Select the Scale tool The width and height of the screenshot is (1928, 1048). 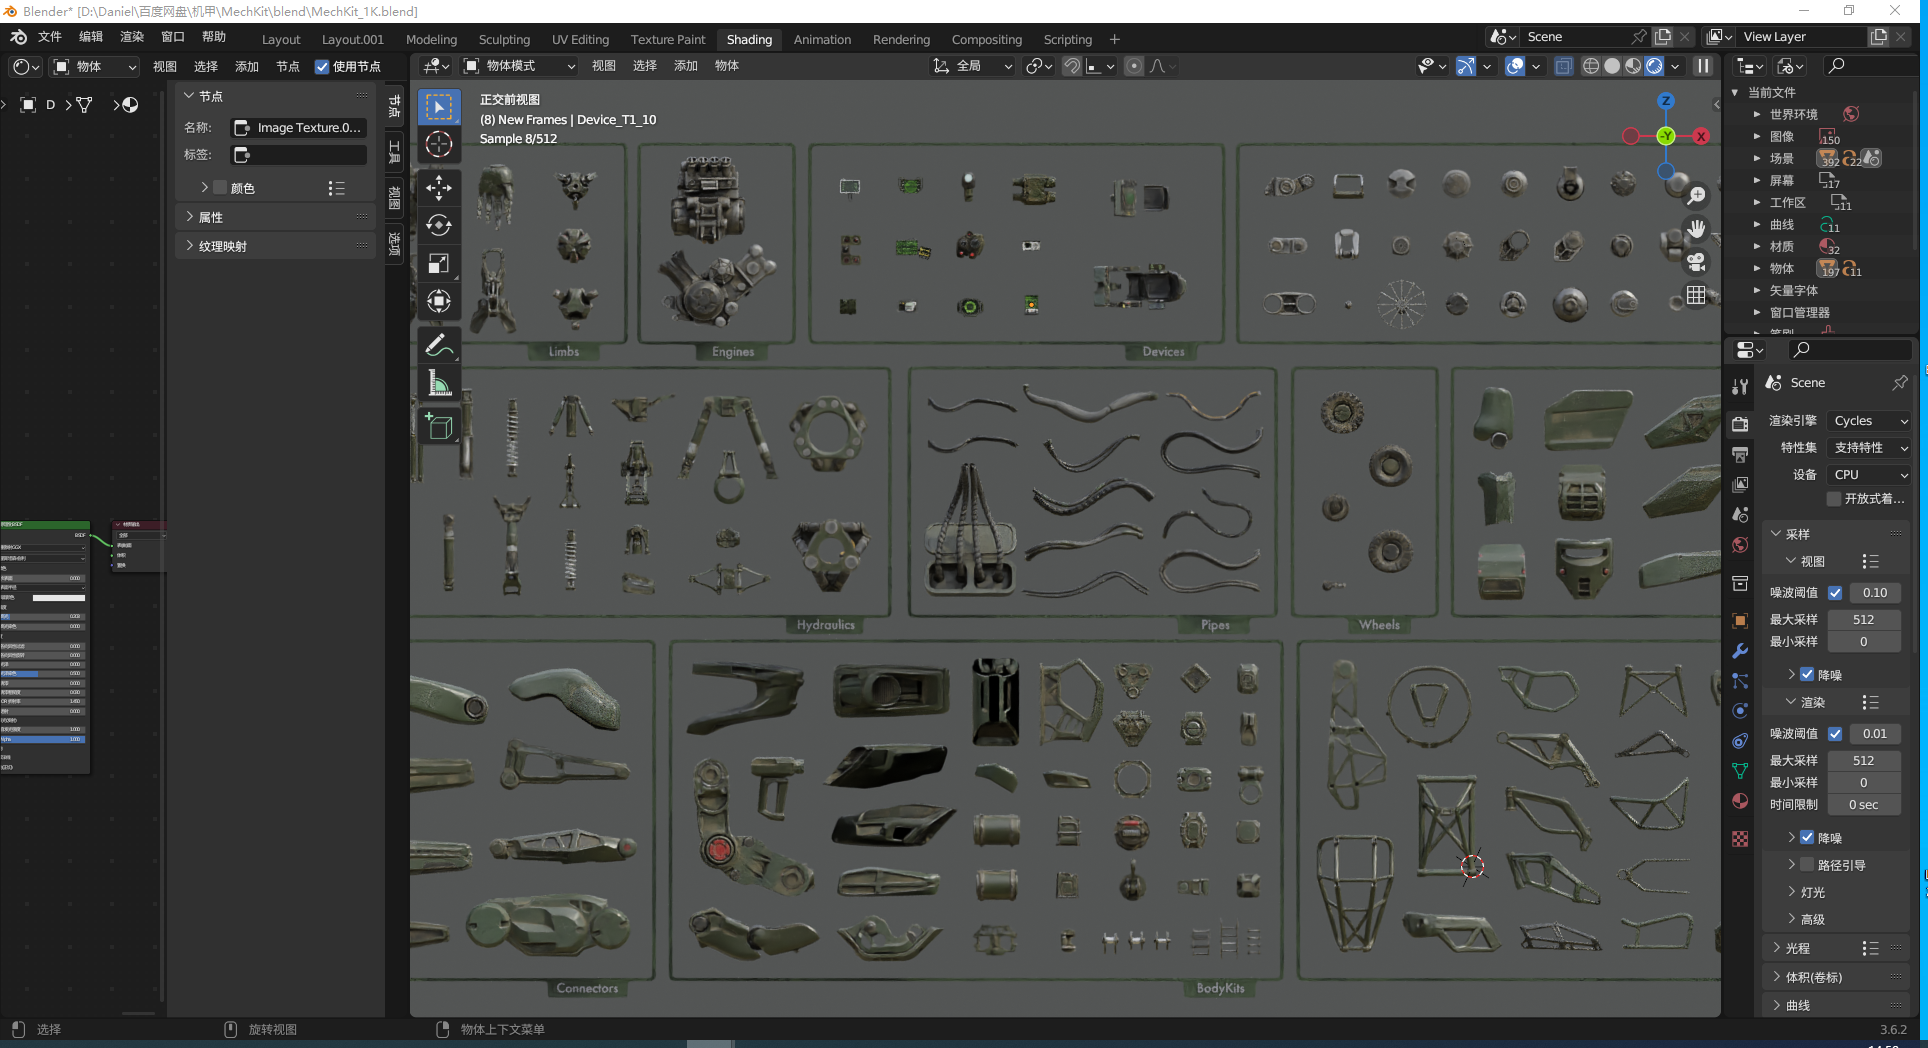click(x=439, y=263)
